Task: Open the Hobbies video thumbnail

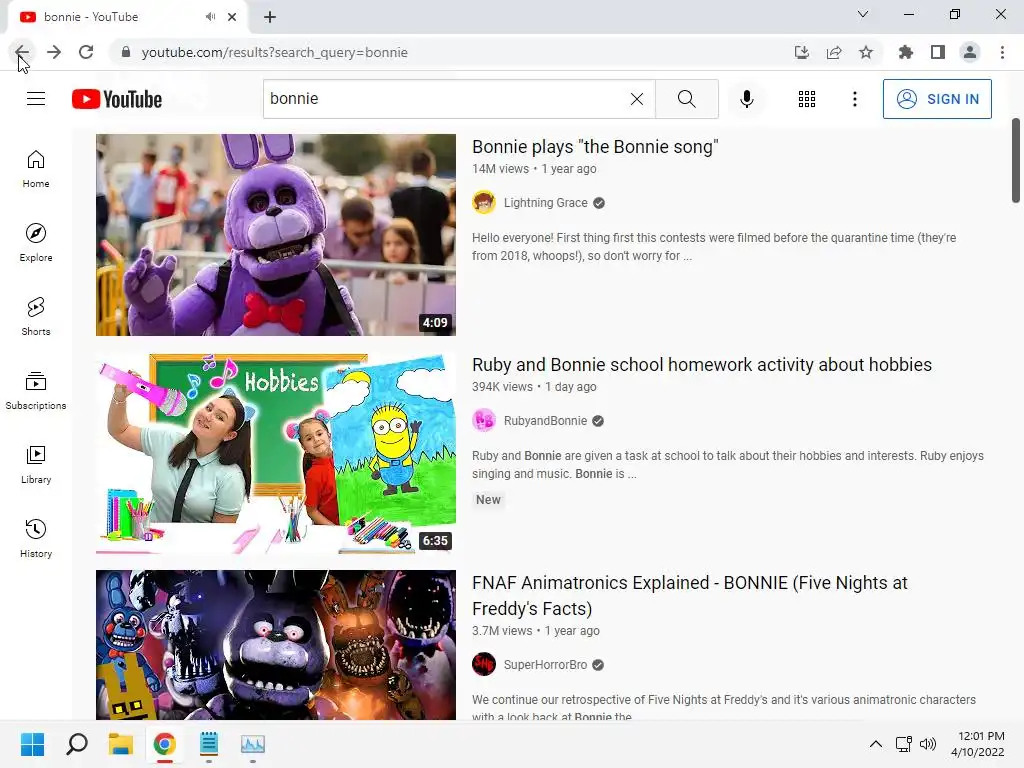Action: click(x=276, y=453)
